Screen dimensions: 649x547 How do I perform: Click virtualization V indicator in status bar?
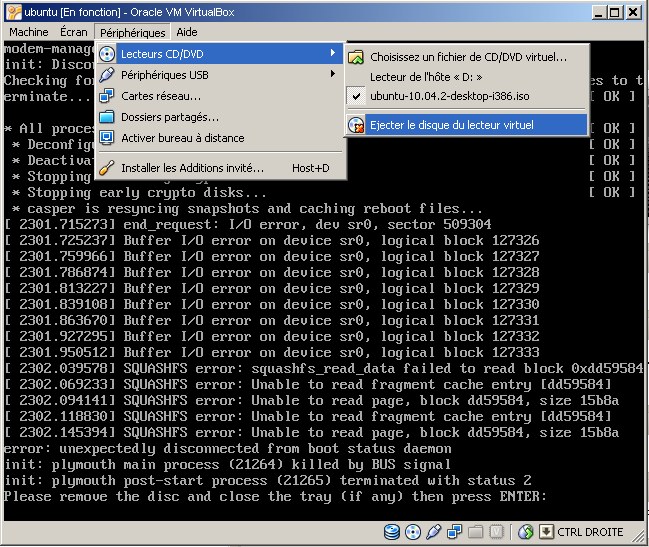click(496, 532)
